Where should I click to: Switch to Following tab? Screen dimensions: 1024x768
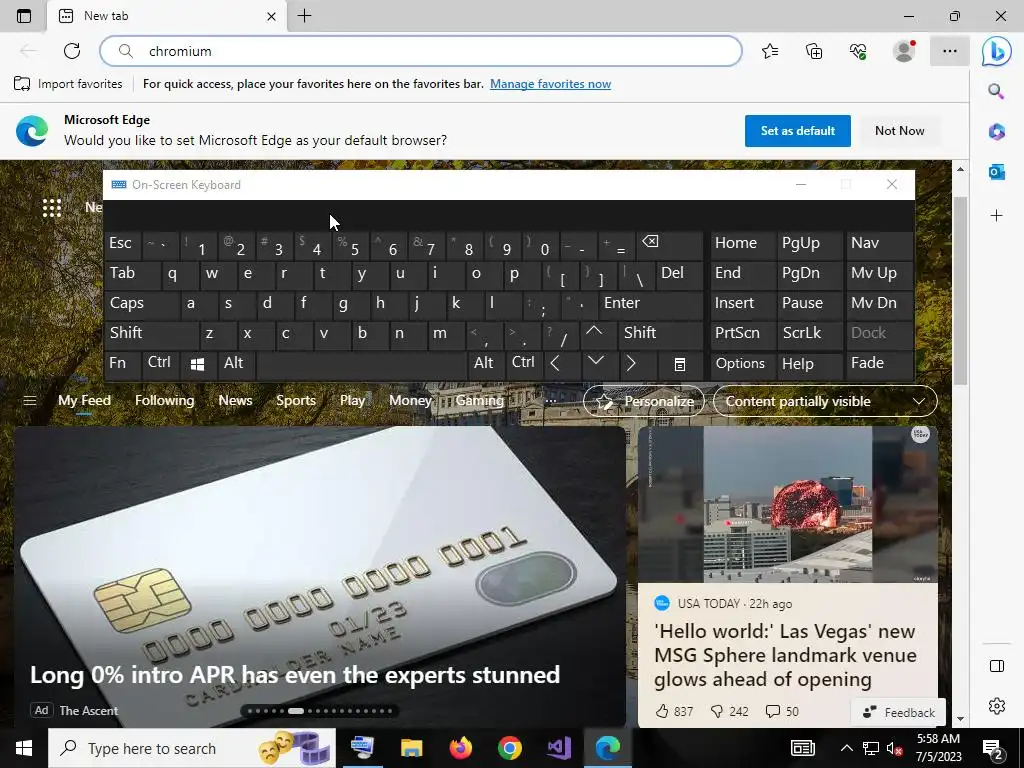click(x=165, y=400)
